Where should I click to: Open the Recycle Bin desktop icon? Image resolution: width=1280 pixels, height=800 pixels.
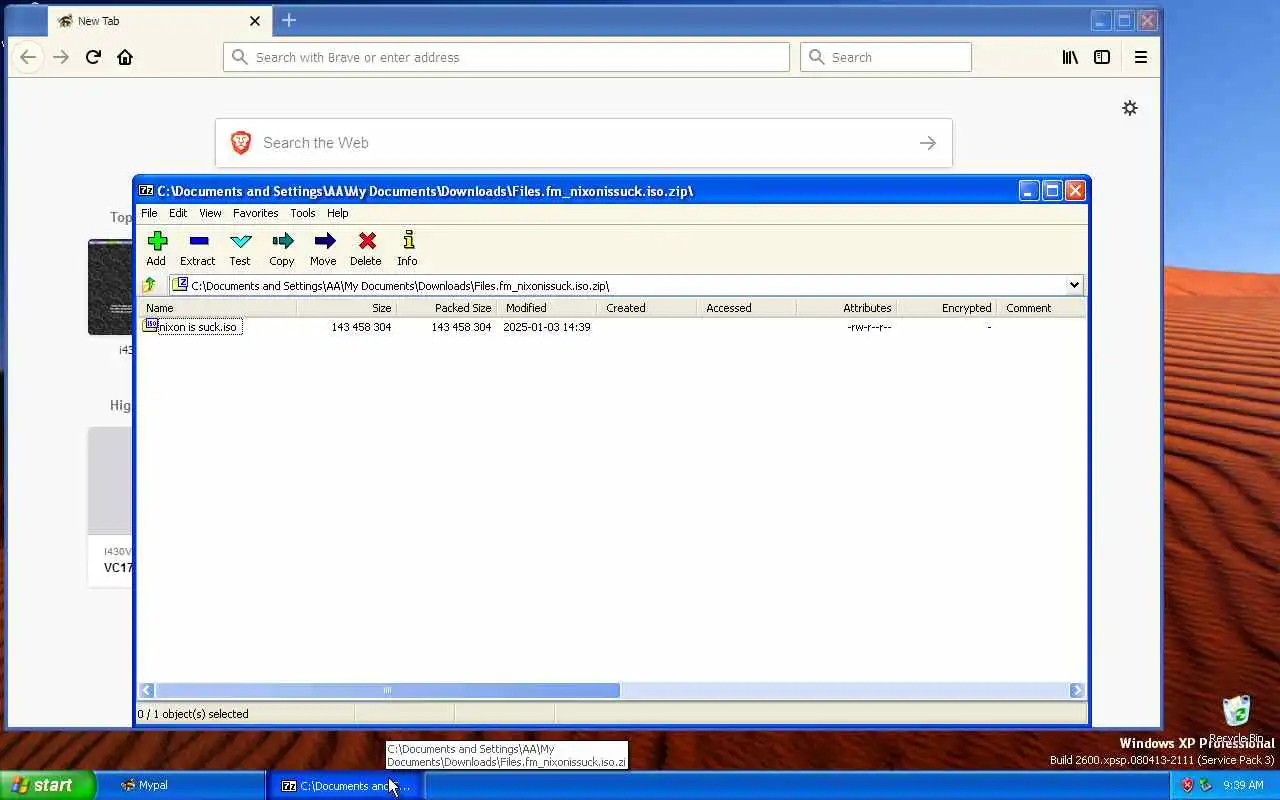[x=1237, y=720]
